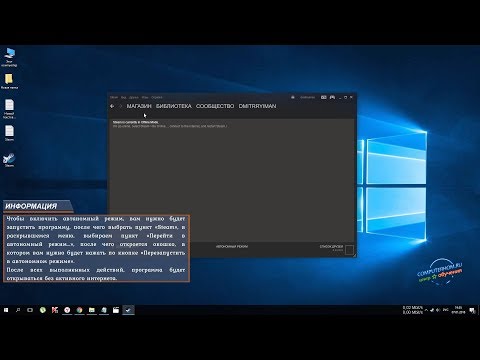480x360 pixels.
Task: Open the Steam menu in menu bar
Action: [114, 97]
